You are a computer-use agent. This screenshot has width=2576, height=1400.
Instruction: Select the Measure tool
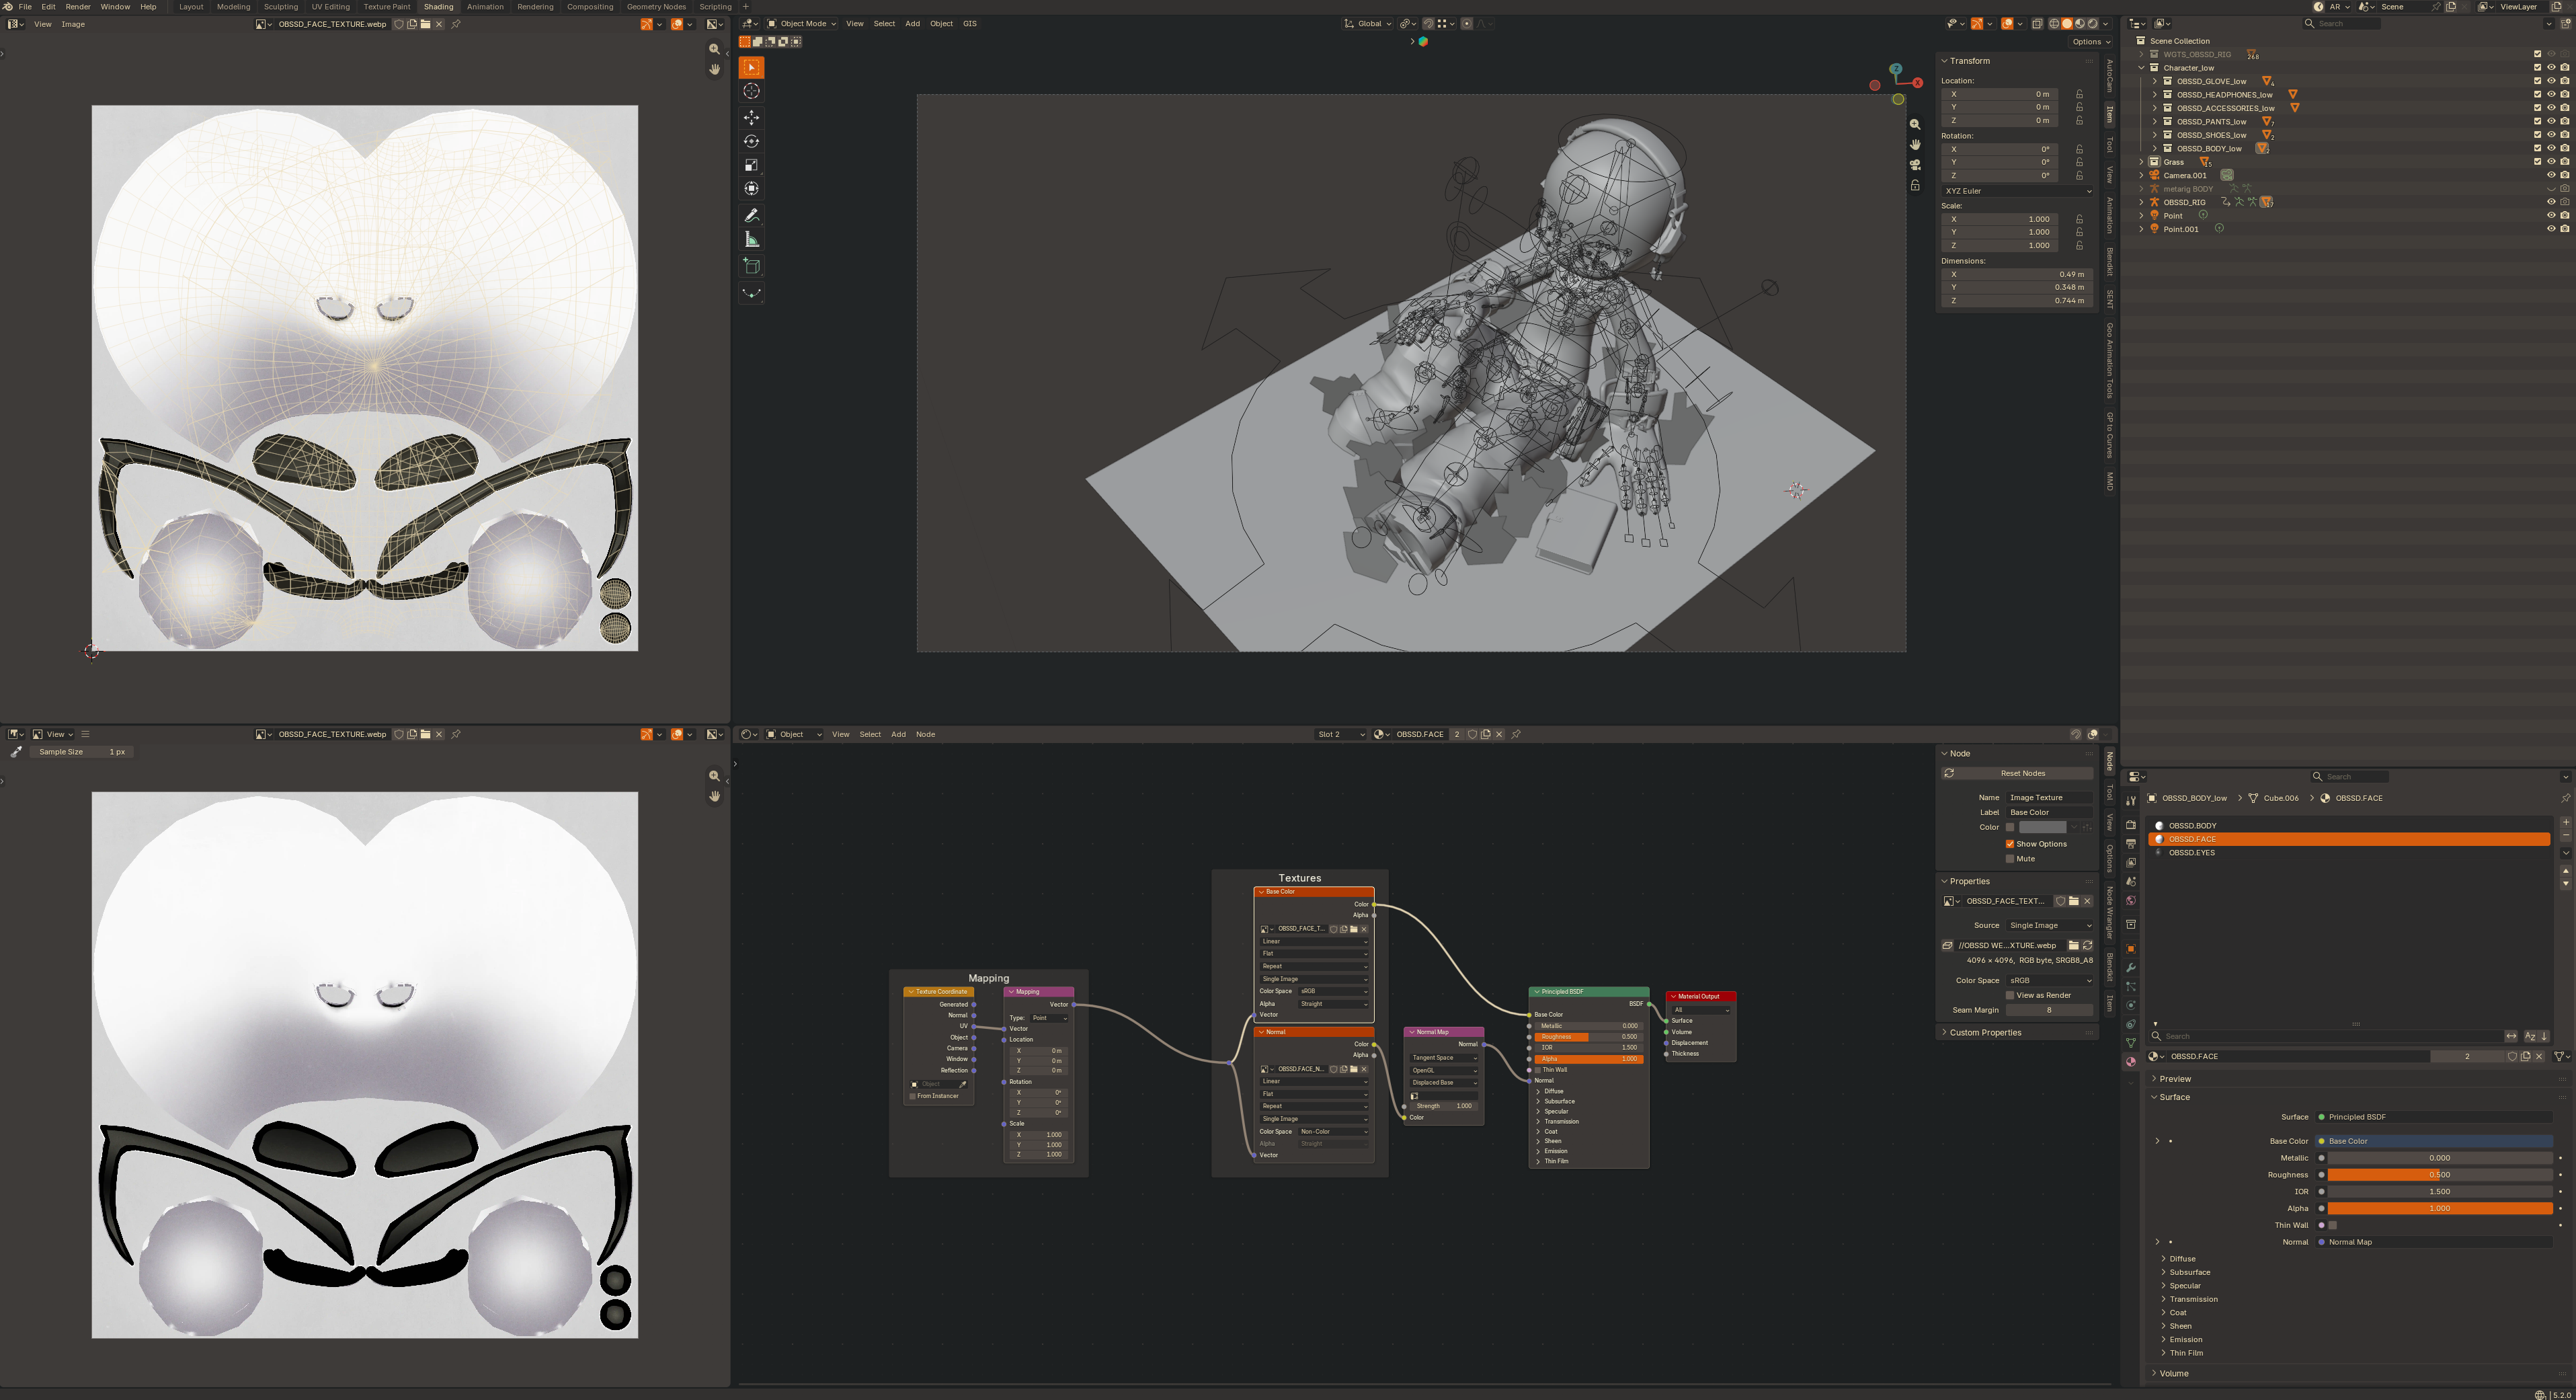(751, 240)
